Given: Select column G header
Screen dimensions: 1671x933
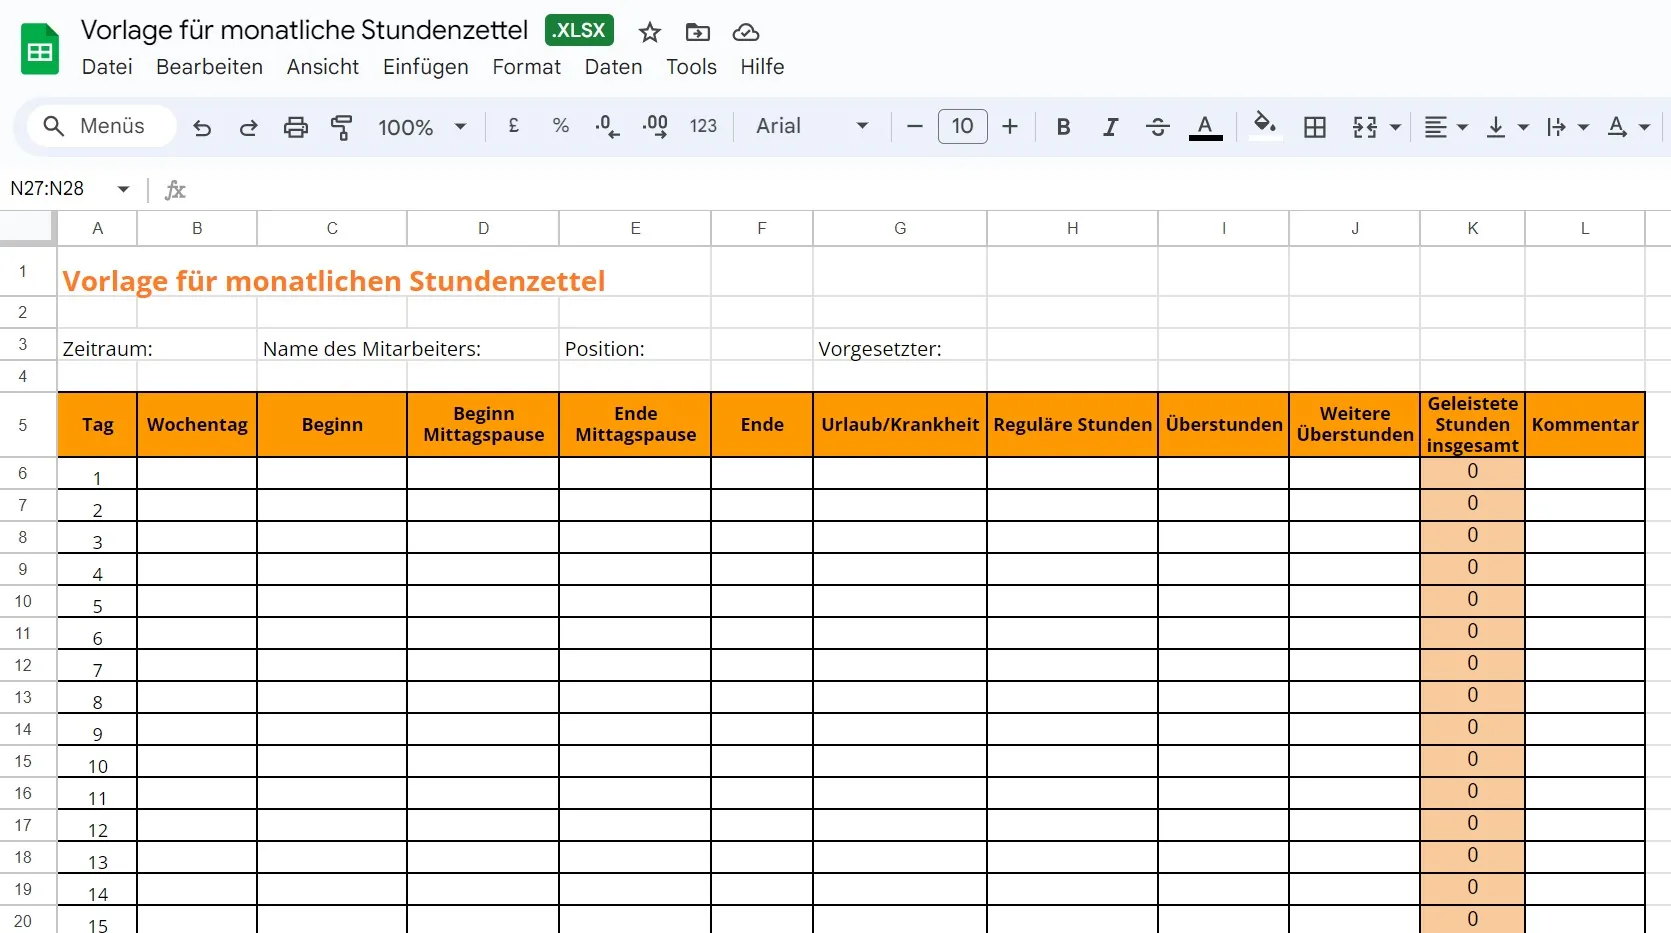Looking at the screenshot, I should 900,228.
